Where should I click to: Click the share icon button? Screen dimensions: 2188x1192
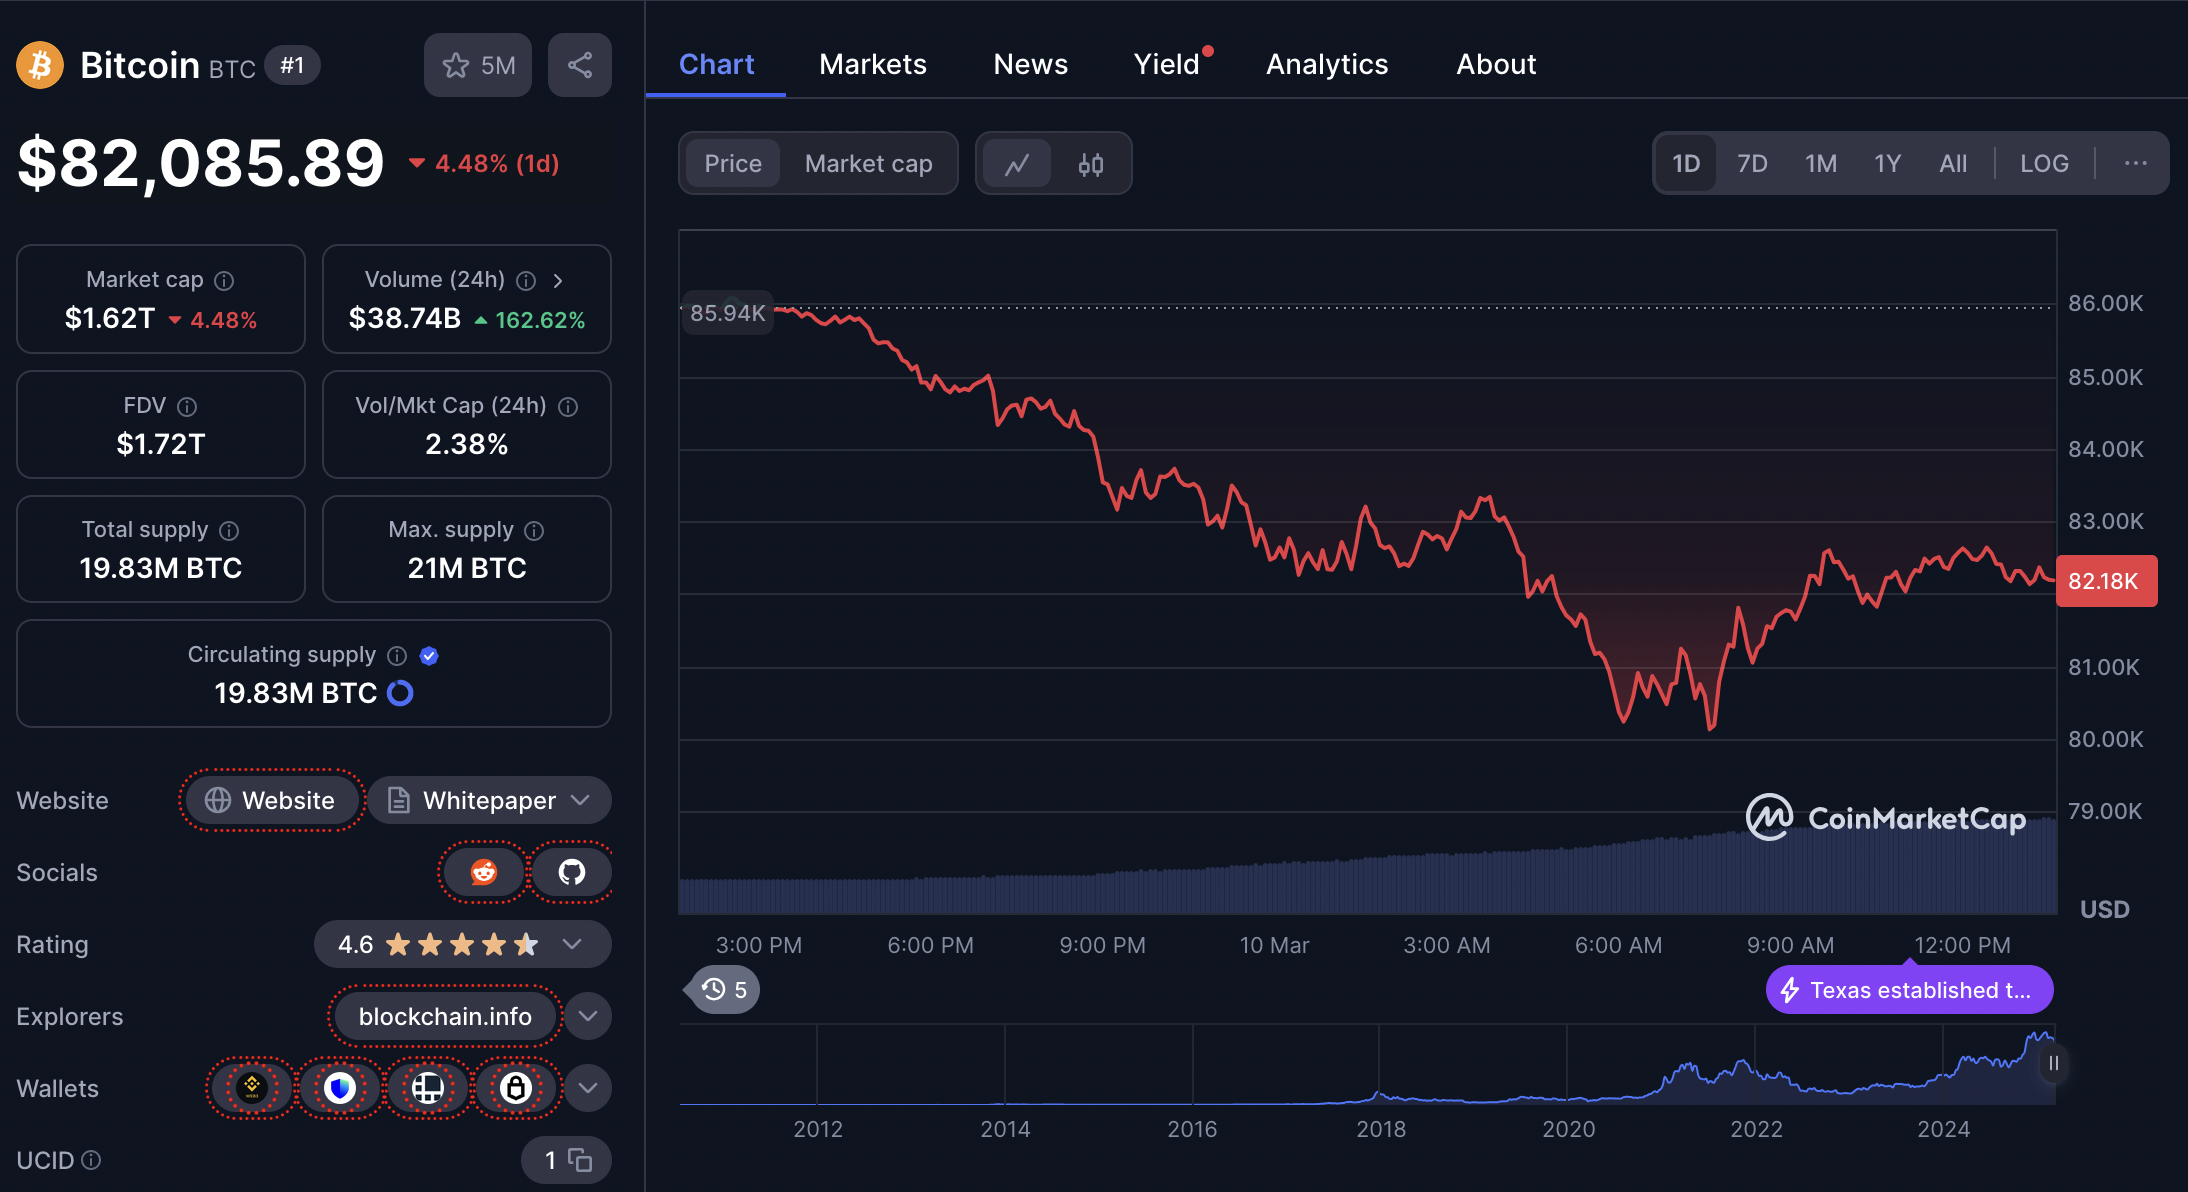(x=579, y=65)
